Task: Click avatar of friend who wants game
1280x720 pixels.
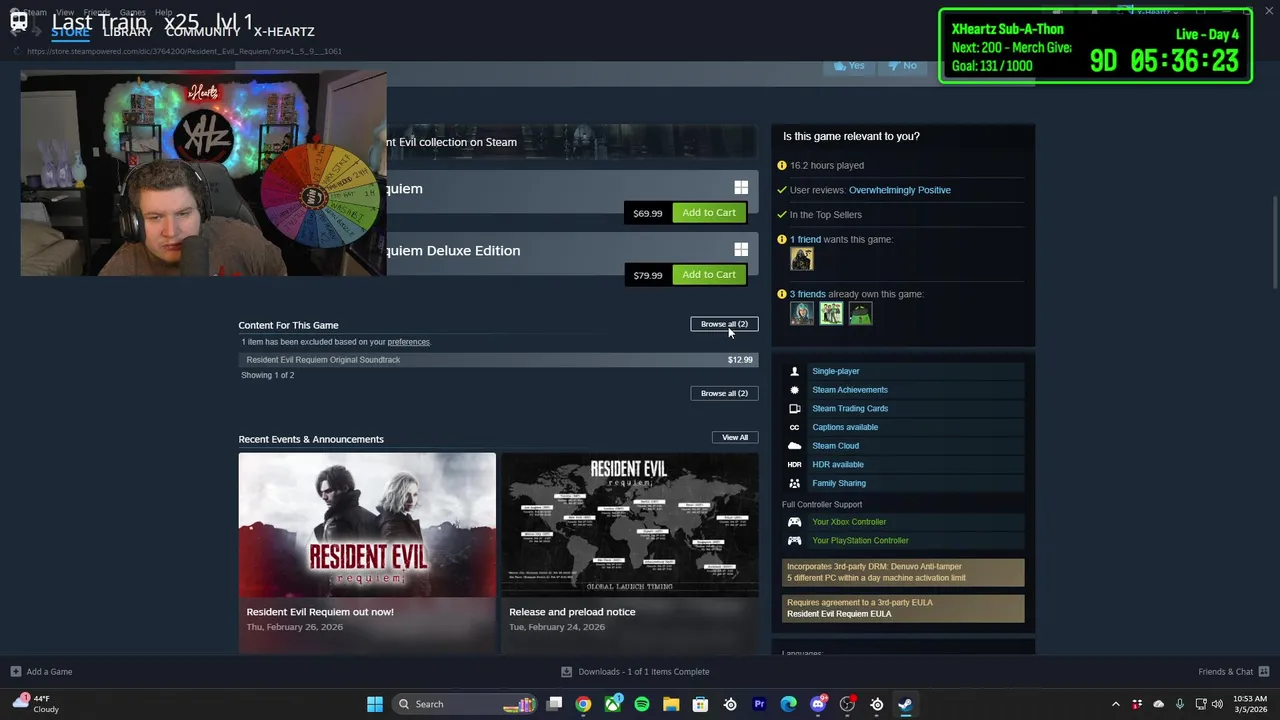Action: coord(802,260)
